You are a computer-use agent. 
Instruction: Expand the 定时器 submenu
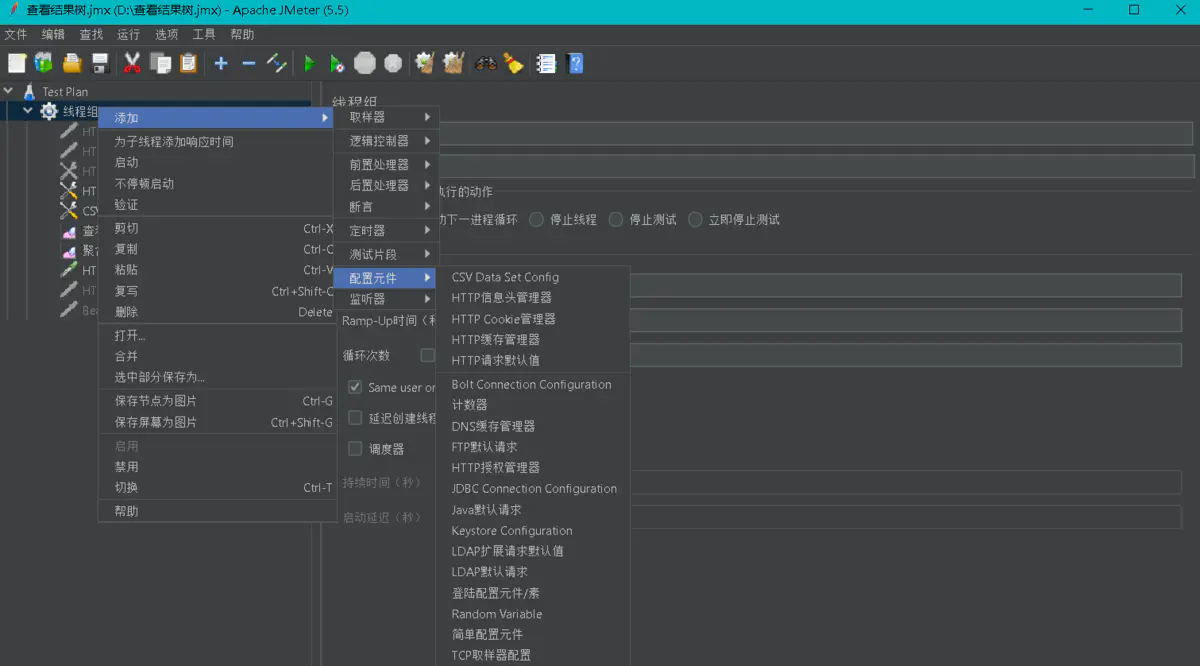pyautogui.click(x=386, y=230)
